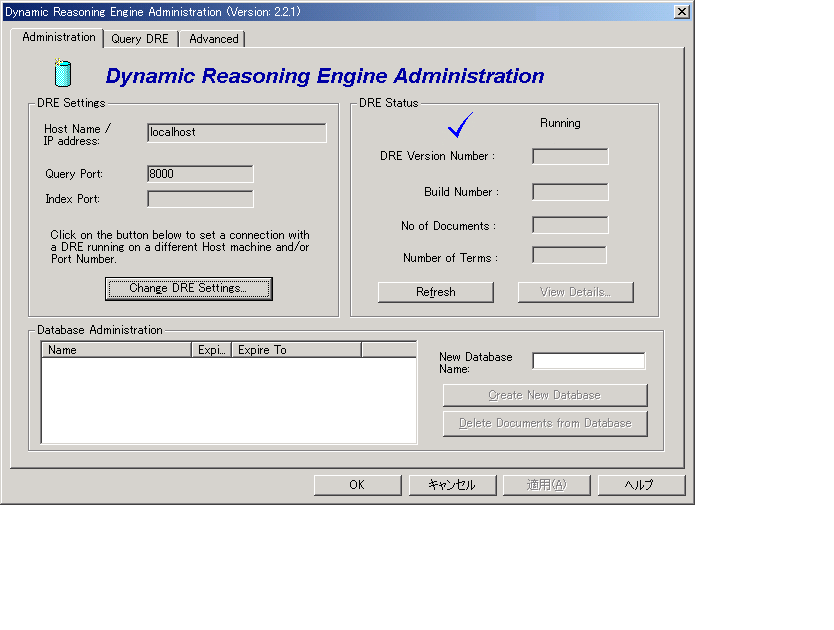
Task: Click the OK button
Action: click(357, 485)
